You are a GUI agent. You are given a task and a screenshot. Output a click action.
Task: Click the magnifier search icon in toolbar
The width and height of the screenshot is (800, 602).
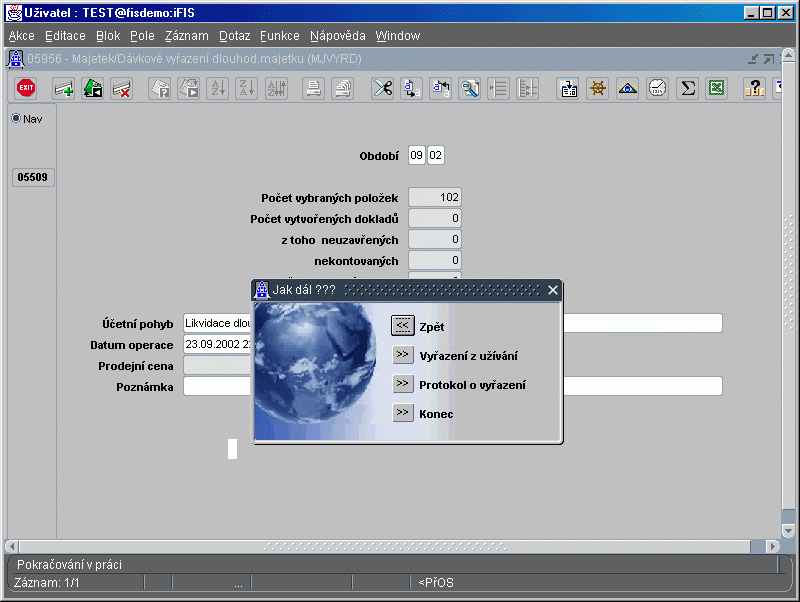coord(469,88)
